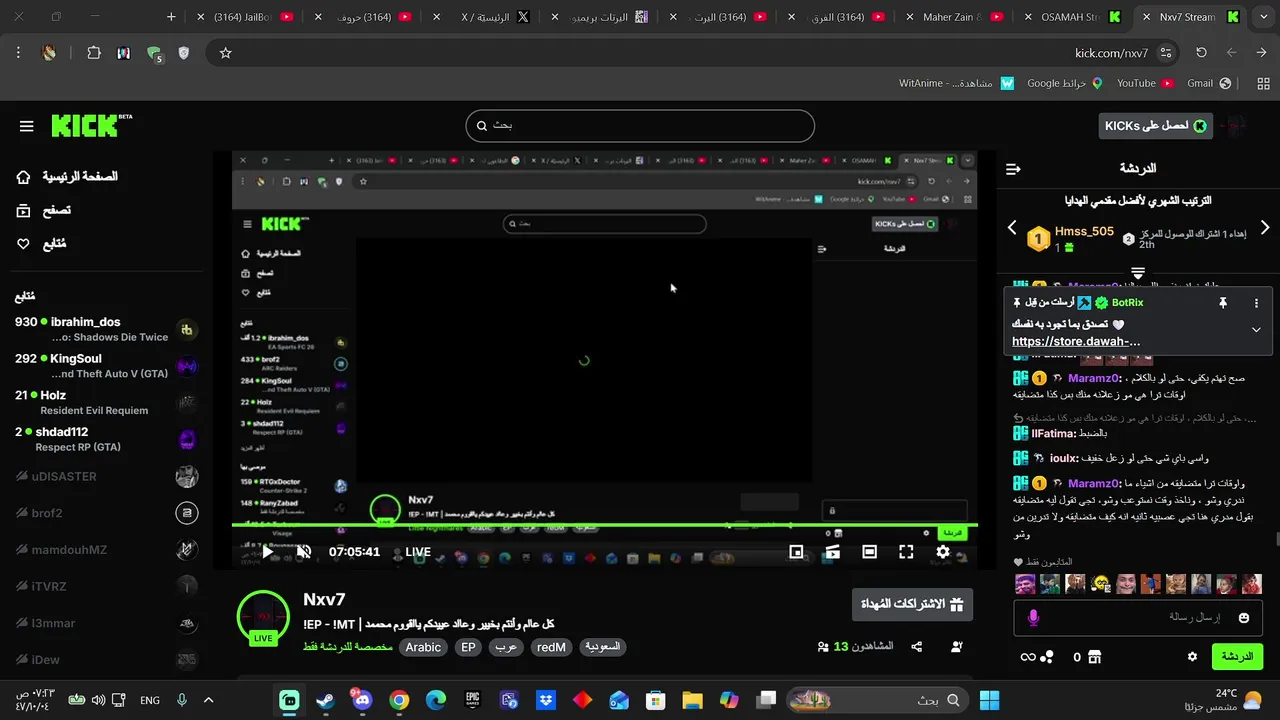
Task: Select the السعودية tag
Action: [602, 647]
